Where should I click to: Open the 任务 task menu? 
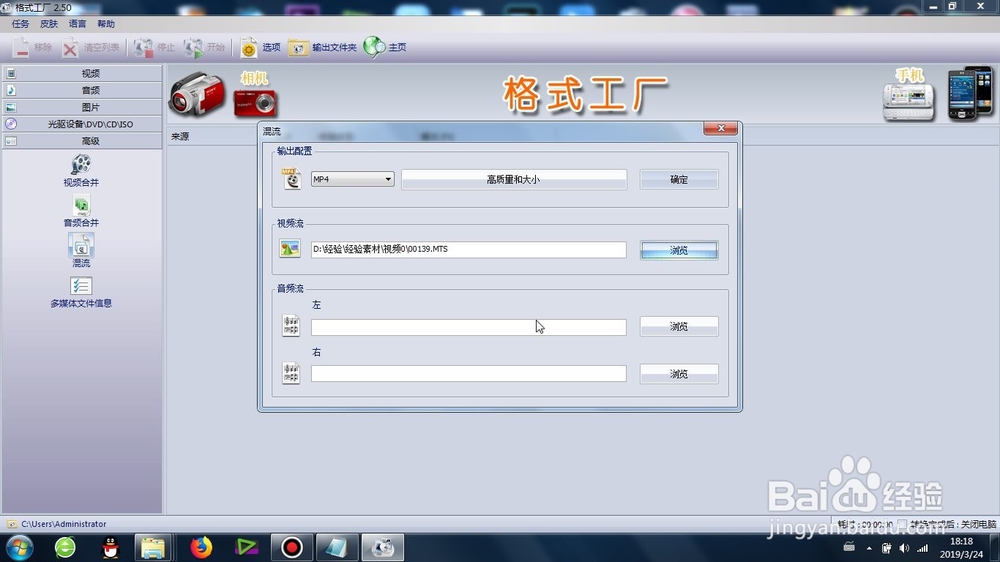point(20,24)
